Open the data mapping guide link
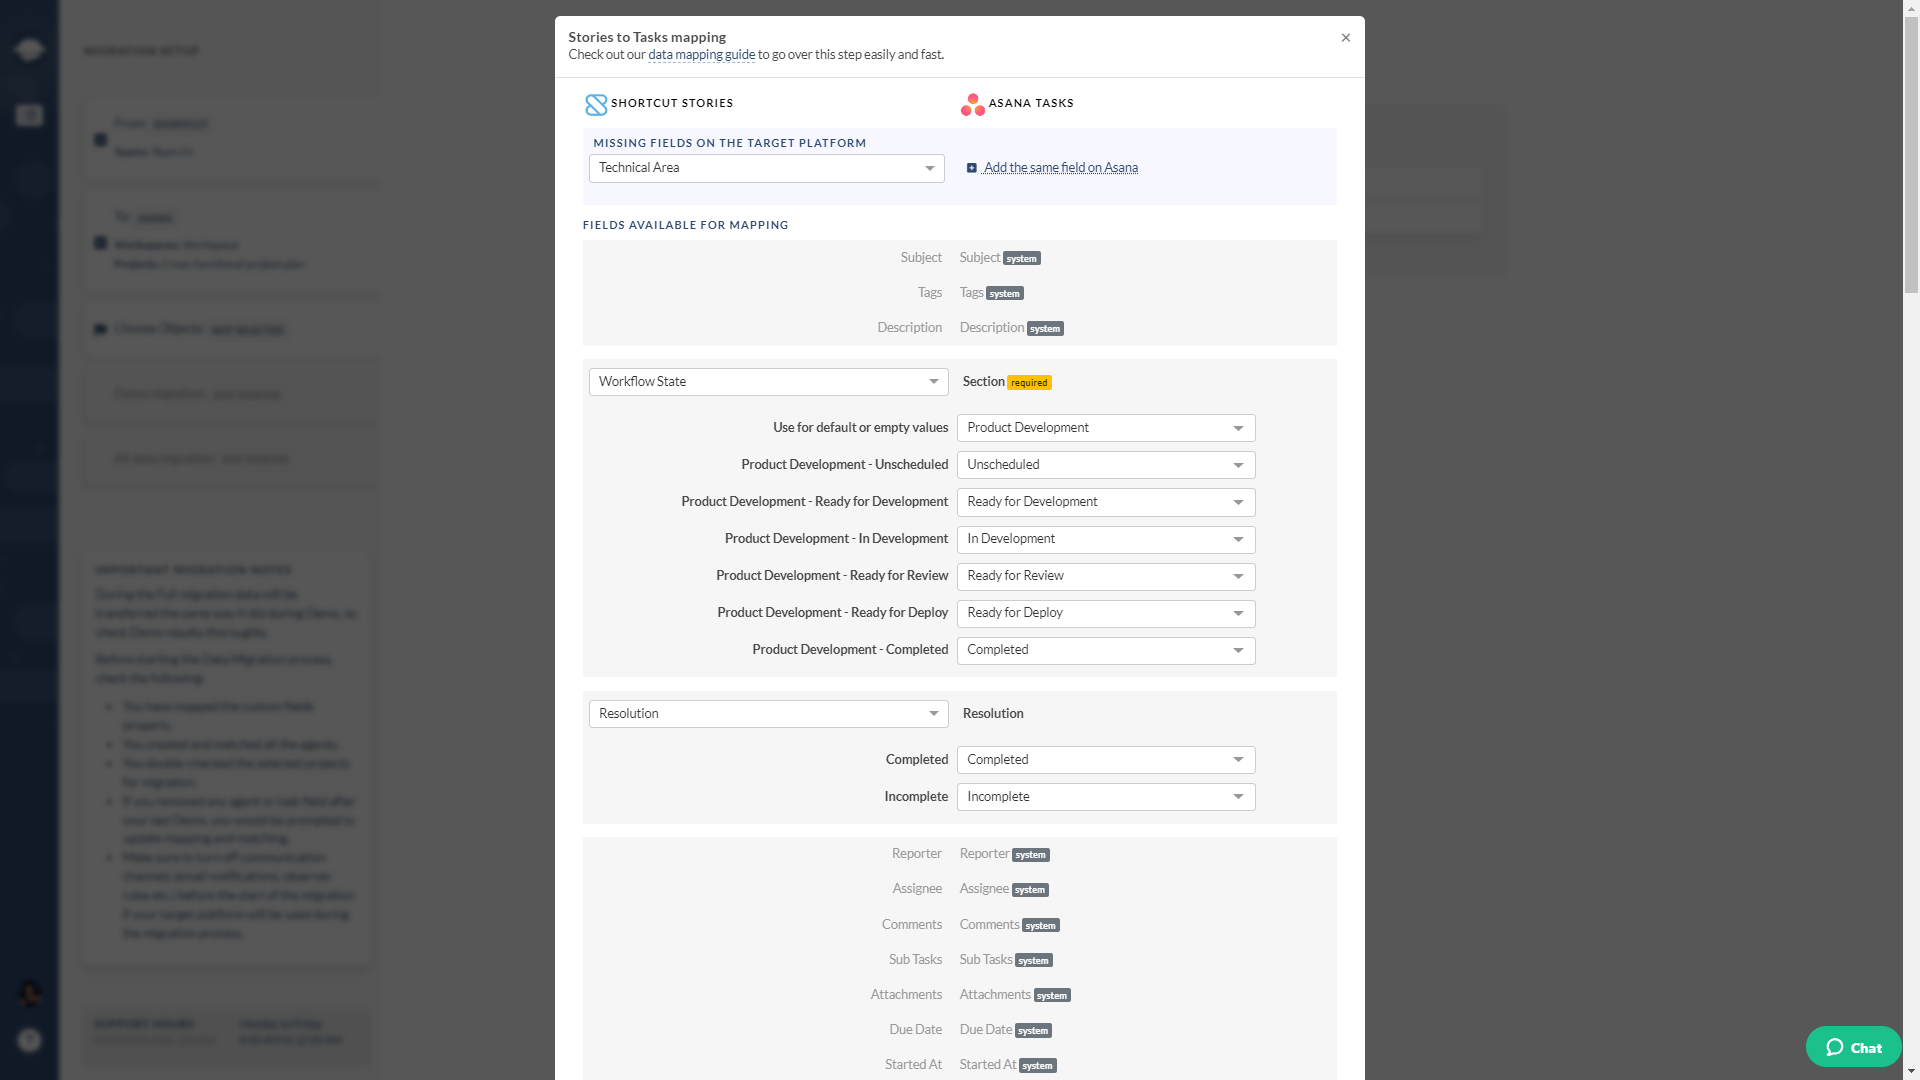The width and height of the screenshot is (1920, 1080). 701,55
